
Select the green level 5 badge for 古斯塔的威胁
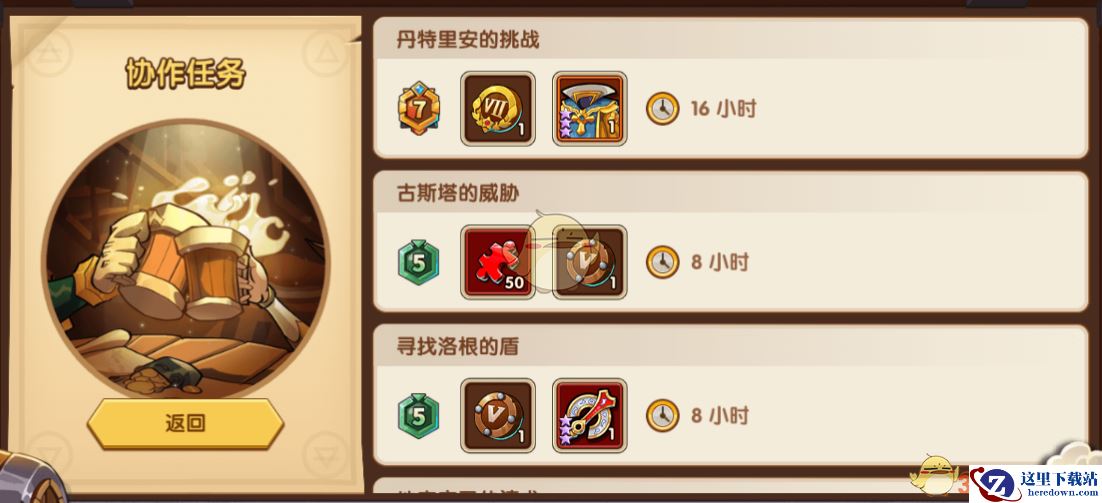[x=418, y=263]
